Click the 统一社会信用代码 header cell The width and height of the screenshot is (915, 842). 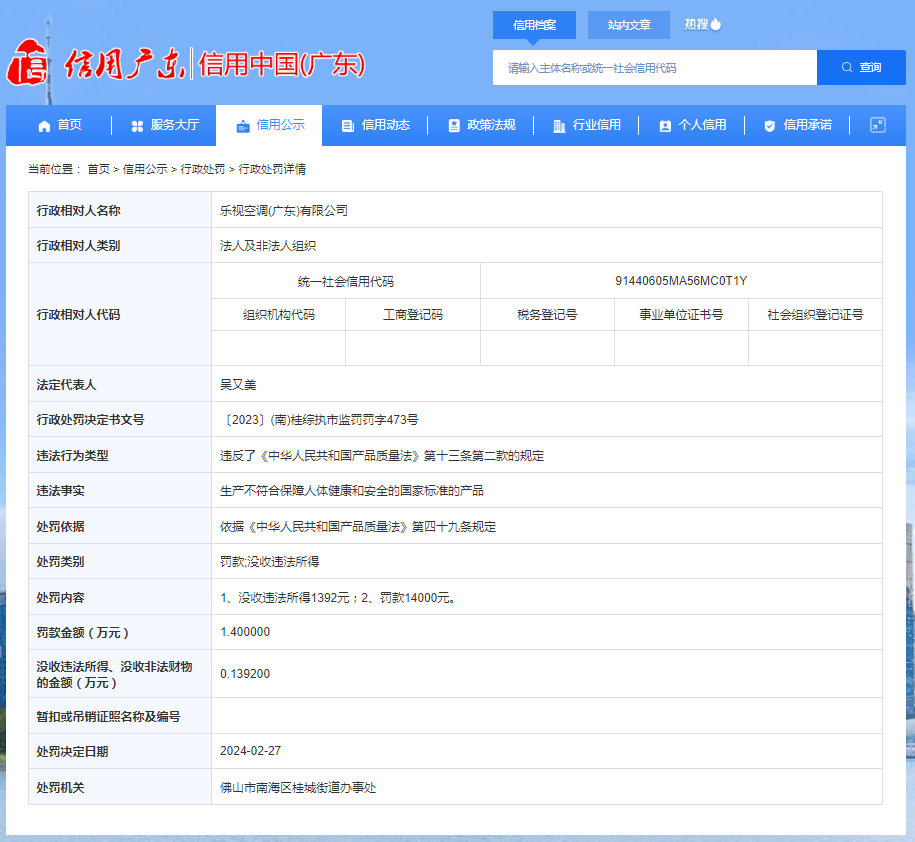click(x=345, y=281)
